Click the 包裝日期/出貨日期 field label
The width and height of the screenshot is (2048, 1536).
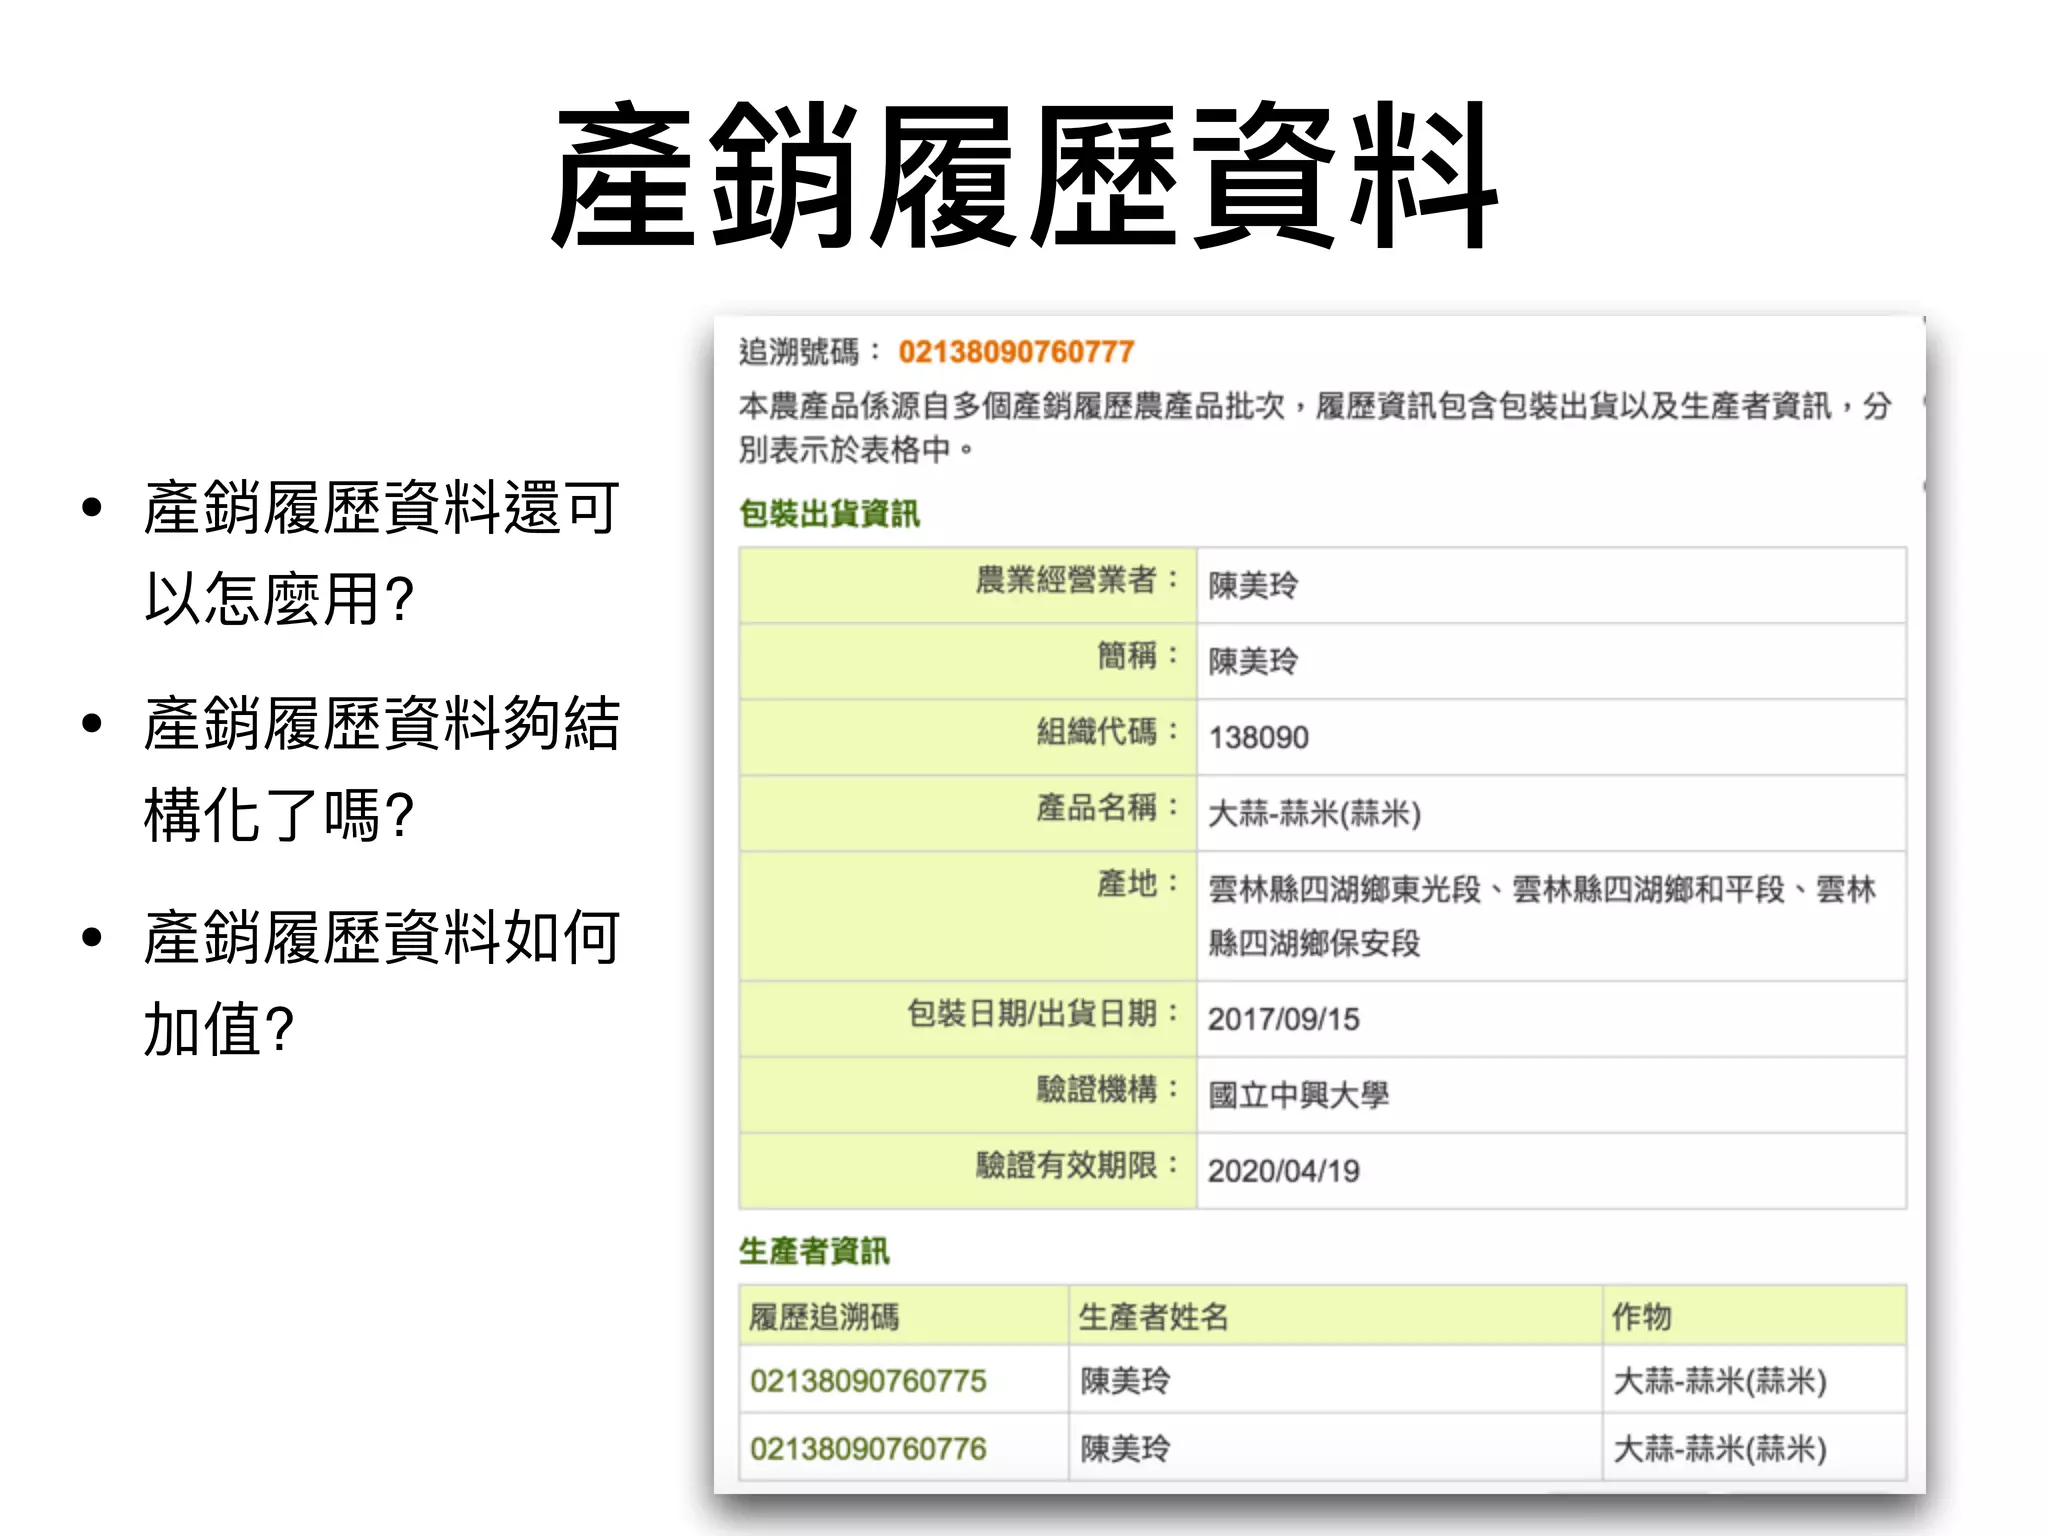[1043, 1014]
